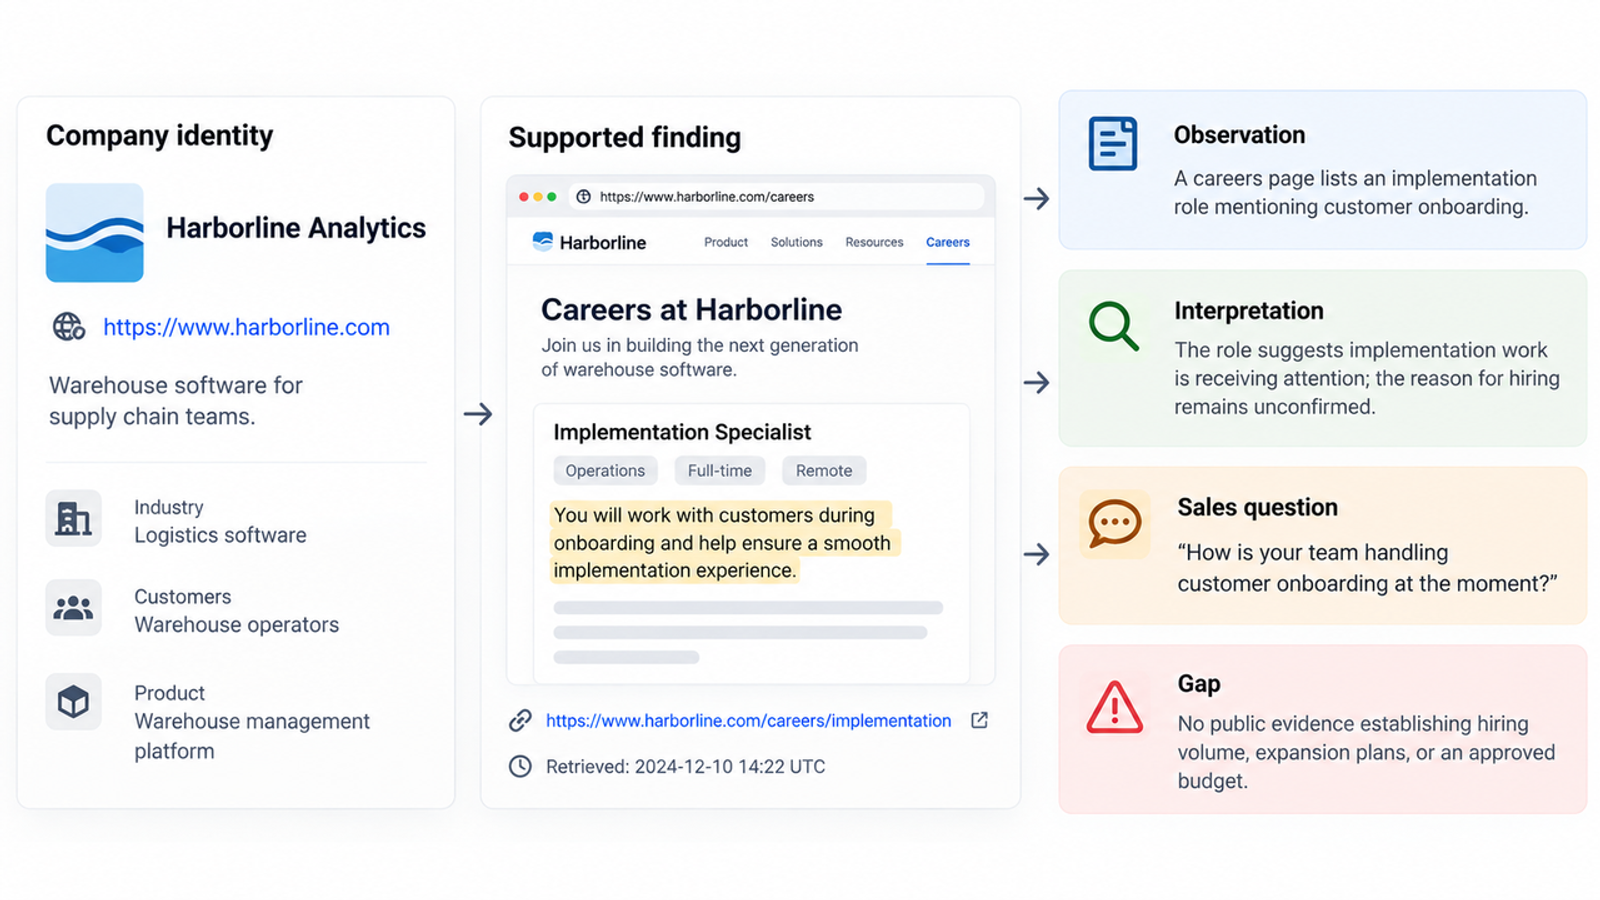Click the Gap warning triangle icon
The image size is (1600, 900).
pos(1114,707)
